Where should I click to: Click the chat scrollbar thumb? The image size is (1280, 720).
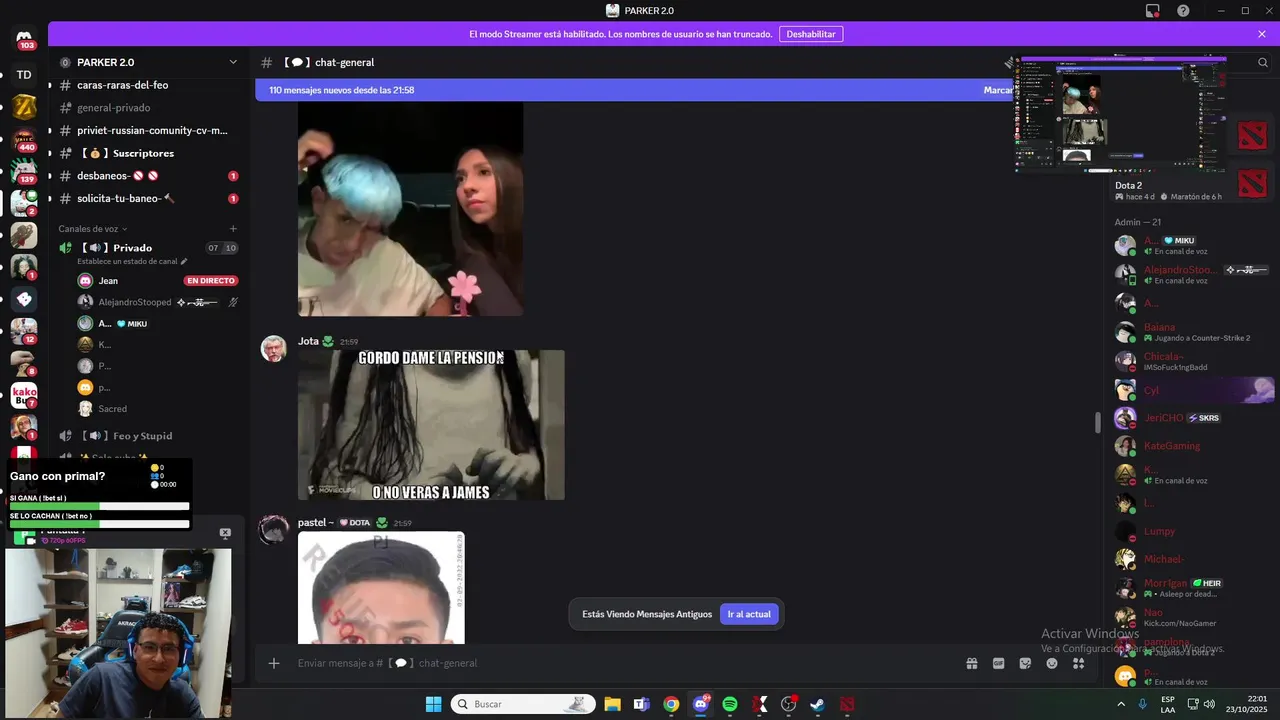[x=1097, y=422]
